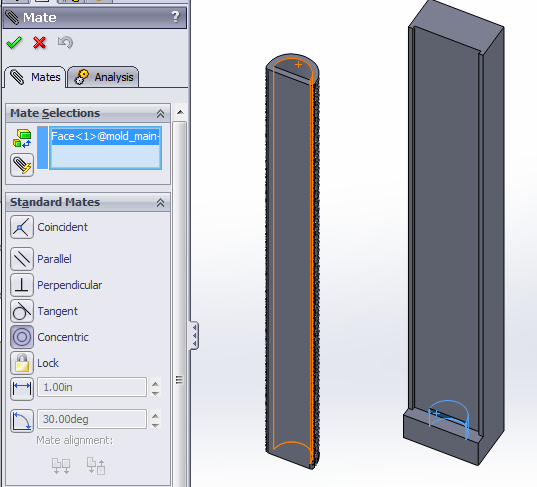Select anti-aligned mate alignment icon

[96, 466]
